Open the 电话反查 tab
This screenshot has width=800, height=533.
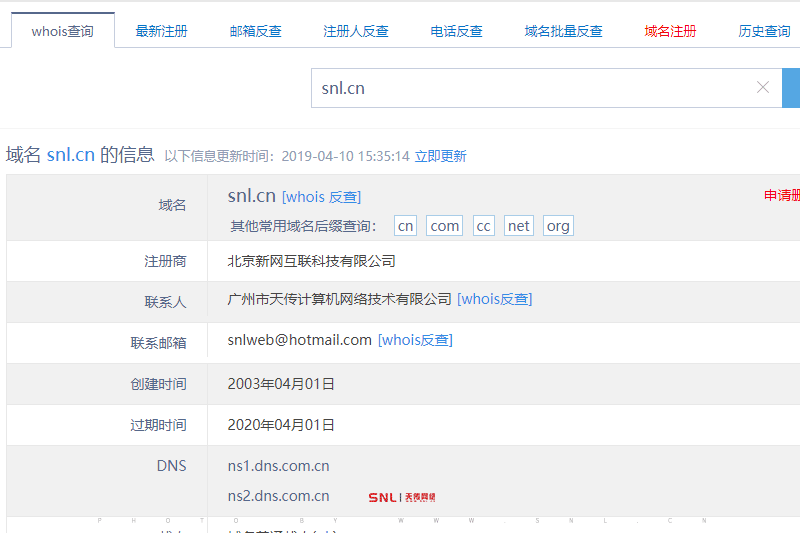(x=456, y=31)
